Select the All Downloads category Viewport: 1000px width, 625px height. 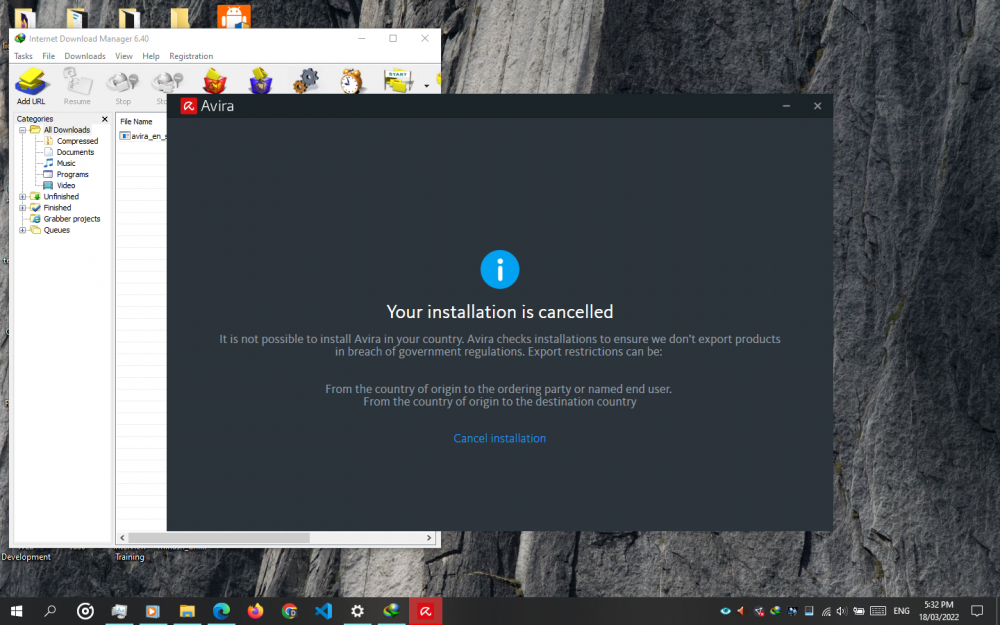click(x=66, y=130)
